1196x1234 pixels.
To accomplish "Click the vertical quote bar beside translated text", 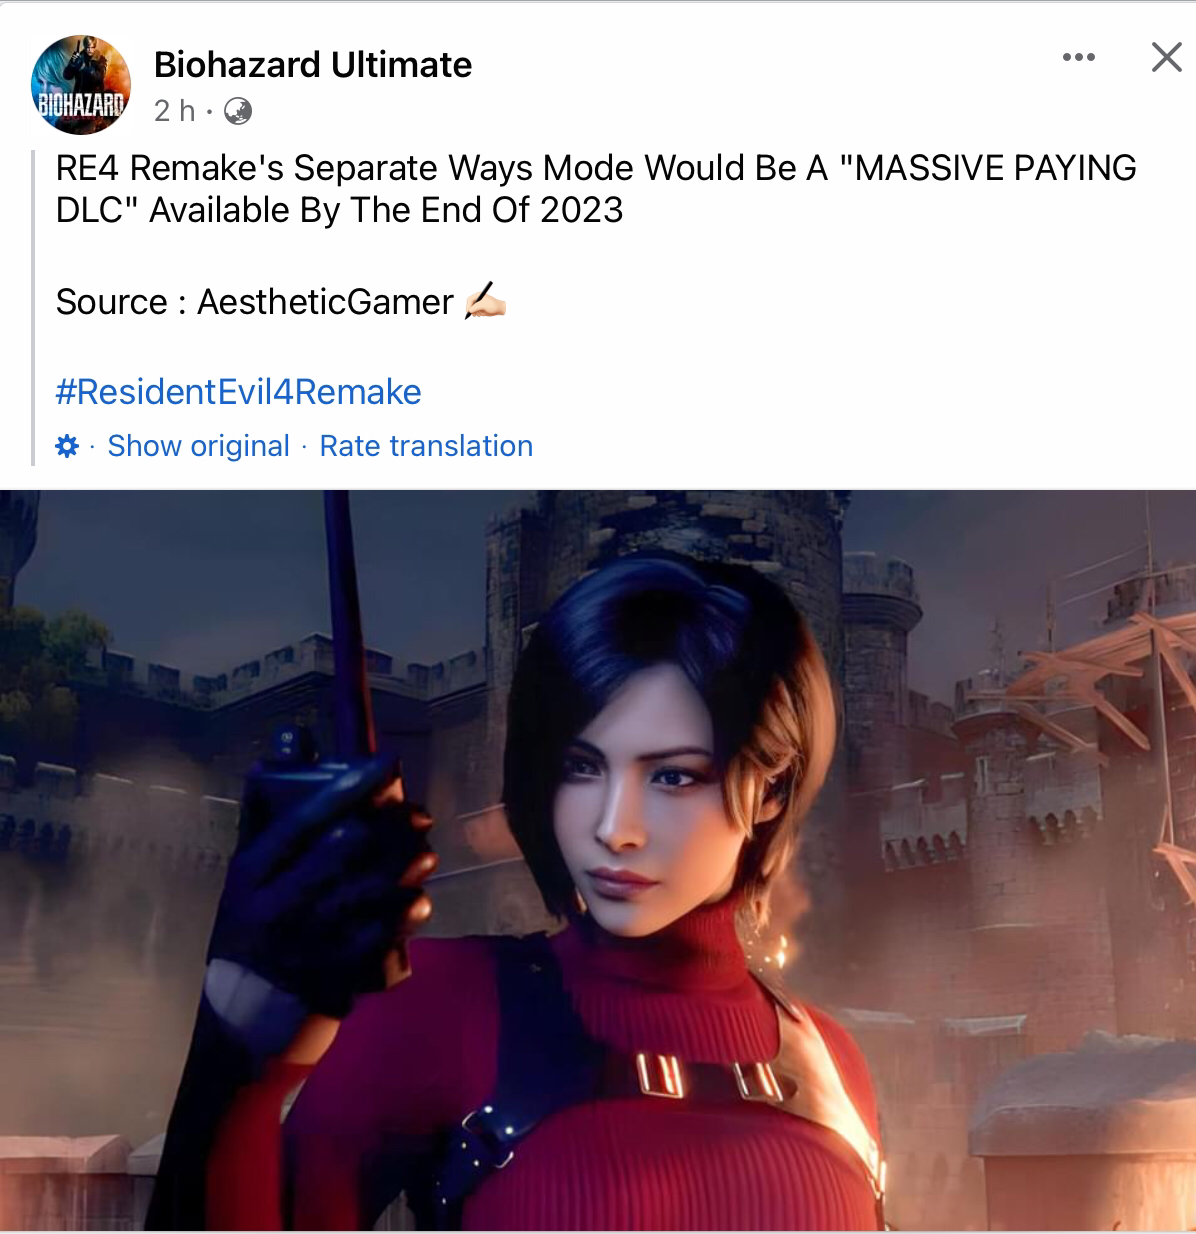I will point(33,307).
